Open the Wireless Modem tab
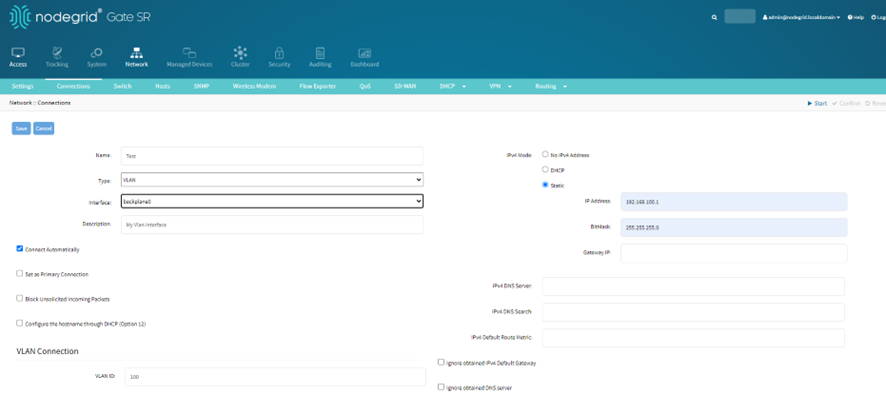The image size is (886, 395). click(254, 86)
